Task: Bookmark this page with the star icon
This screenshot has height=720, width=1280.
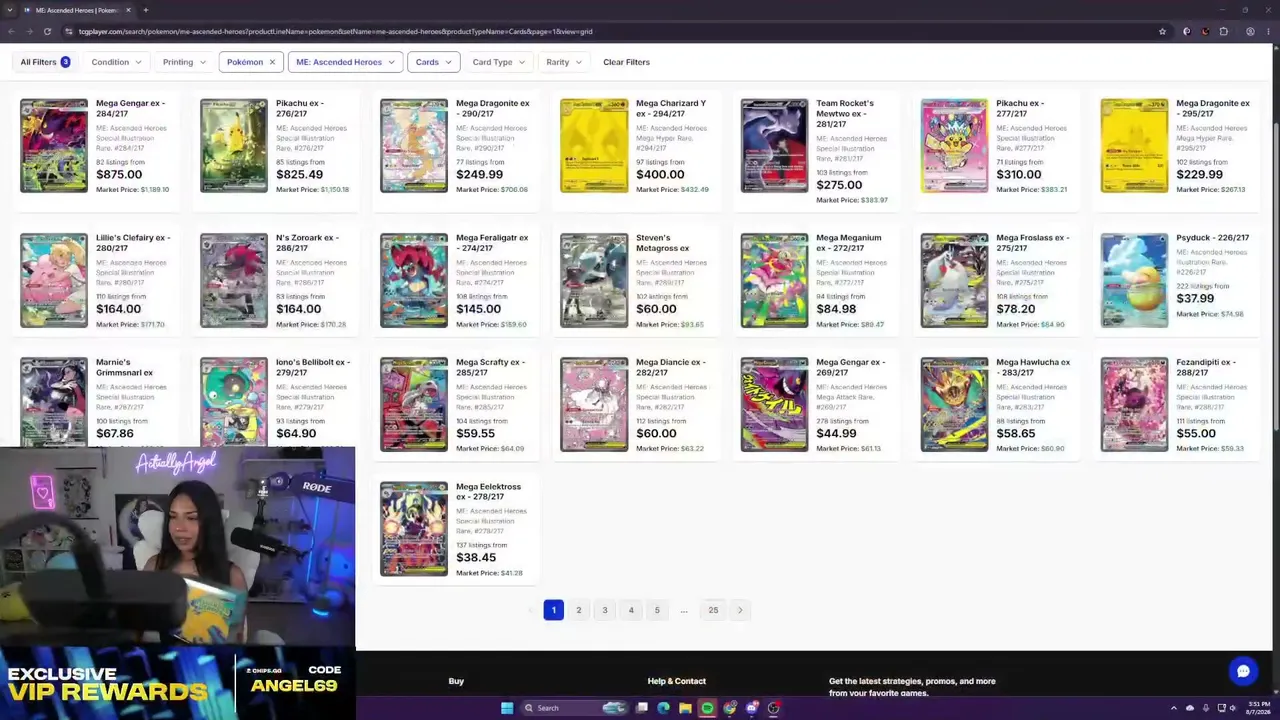Action: coord(1162,31)
